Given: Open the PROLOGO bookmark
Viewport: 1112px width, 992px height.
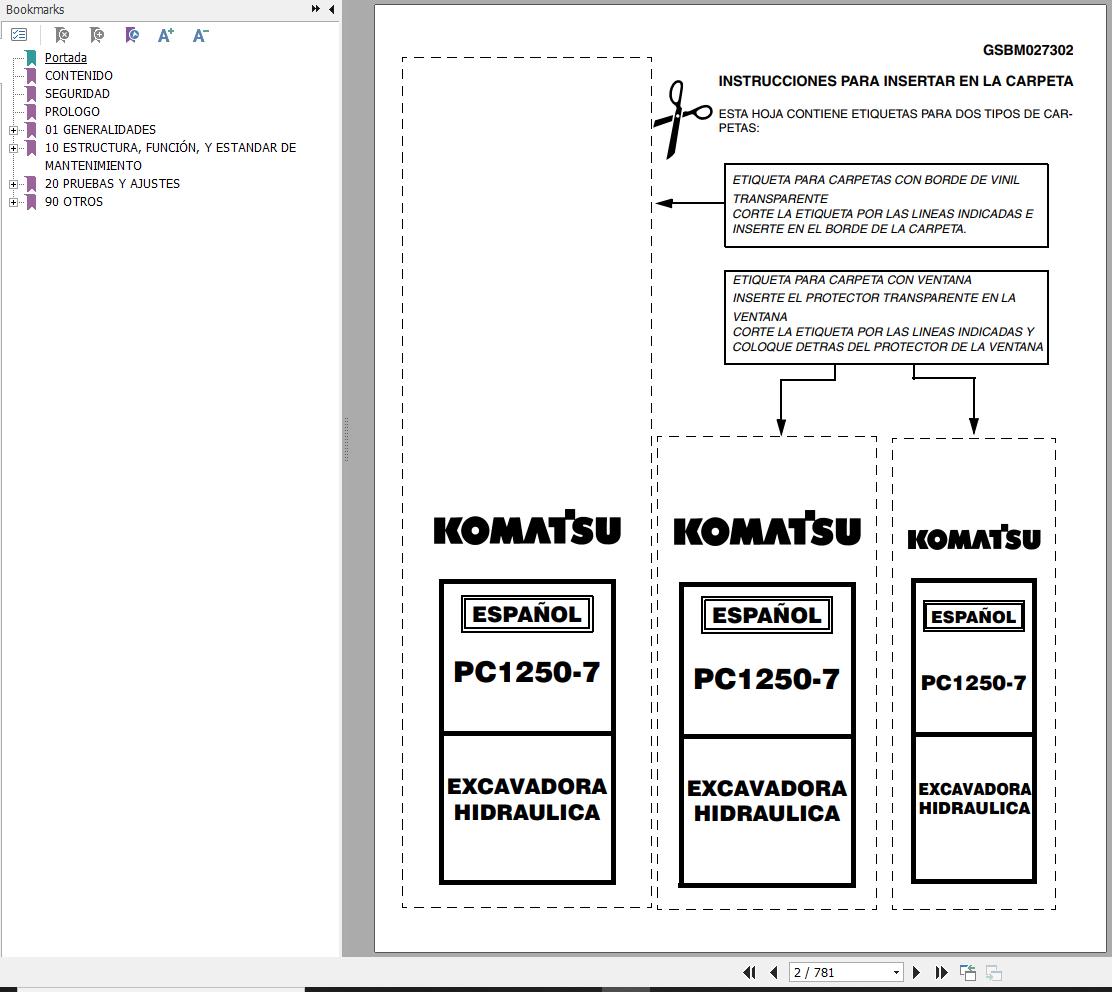Looking at the screenshot, I should [72, 111].
